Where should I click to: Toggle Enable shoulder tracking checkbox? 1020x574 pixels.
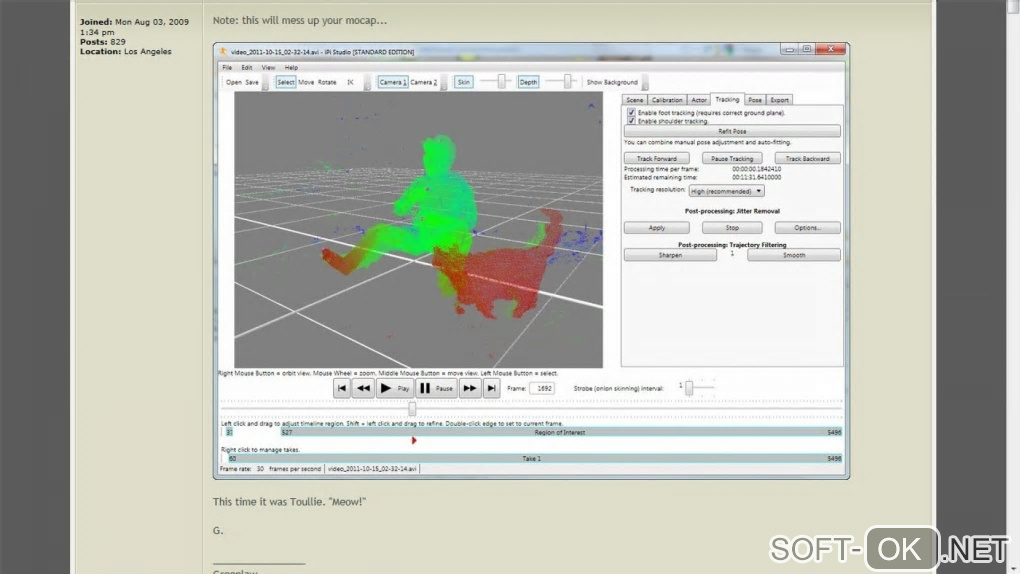click(x=631, y=121)
